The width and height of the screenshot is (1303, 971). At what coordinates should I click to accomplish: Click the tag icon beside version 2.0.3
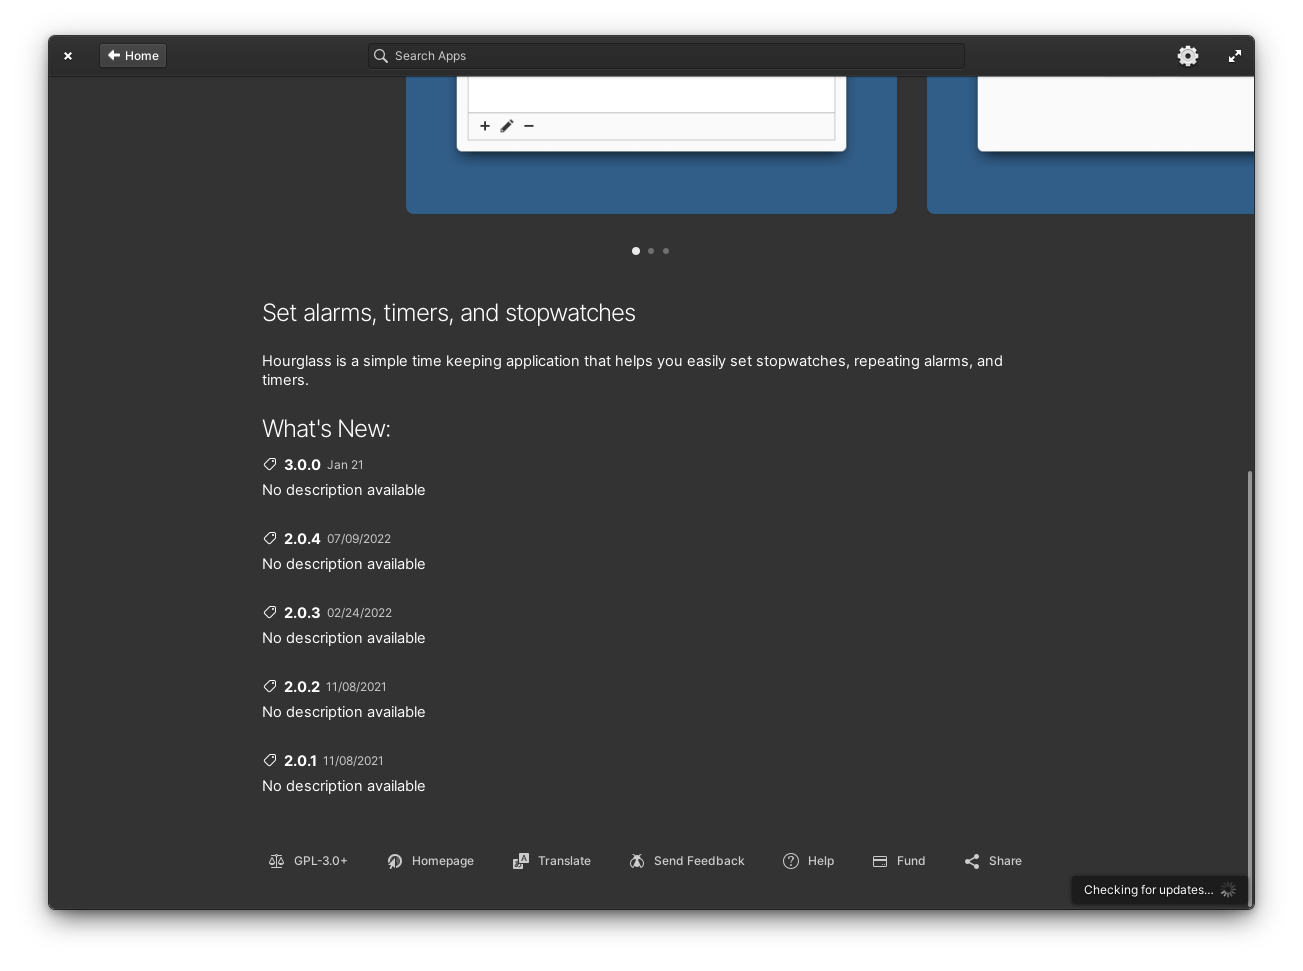point(270,612)
